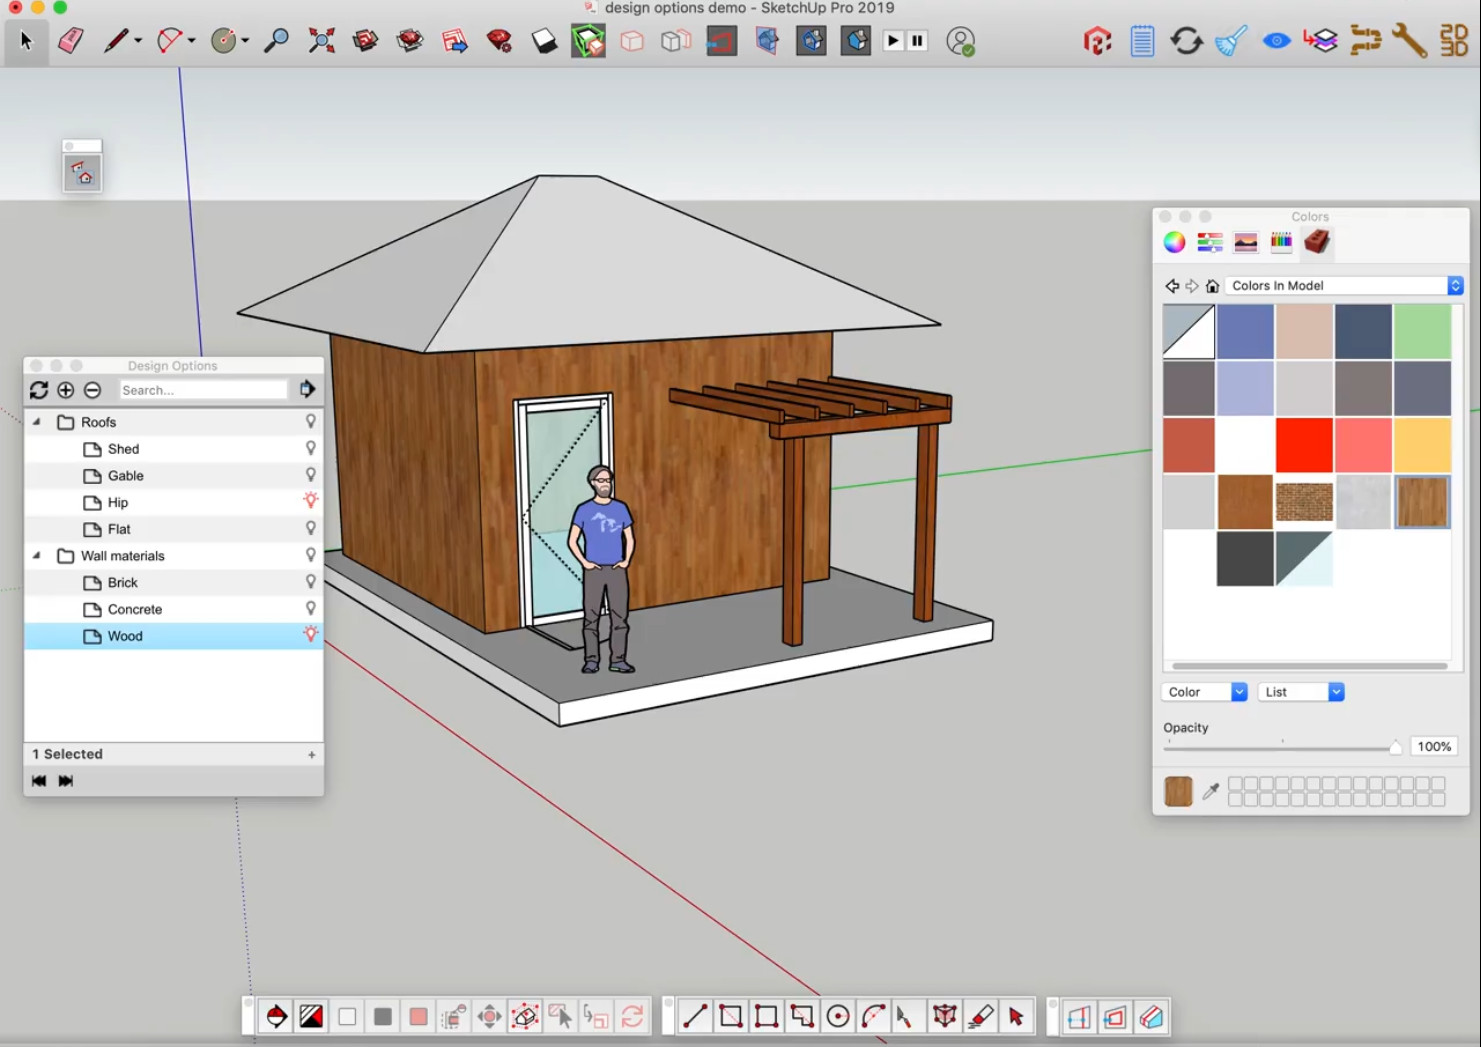The height and width of the screenshot is (1047, 1481).
Task: Pick the pink Eraser tool
Action: (x=71, y=41)
